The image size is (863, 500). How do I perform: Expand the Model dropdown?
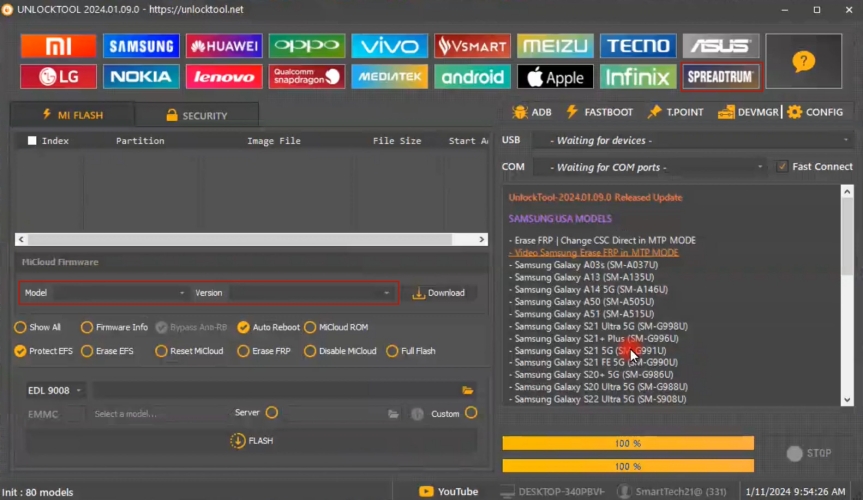click(x=120, y=293)
